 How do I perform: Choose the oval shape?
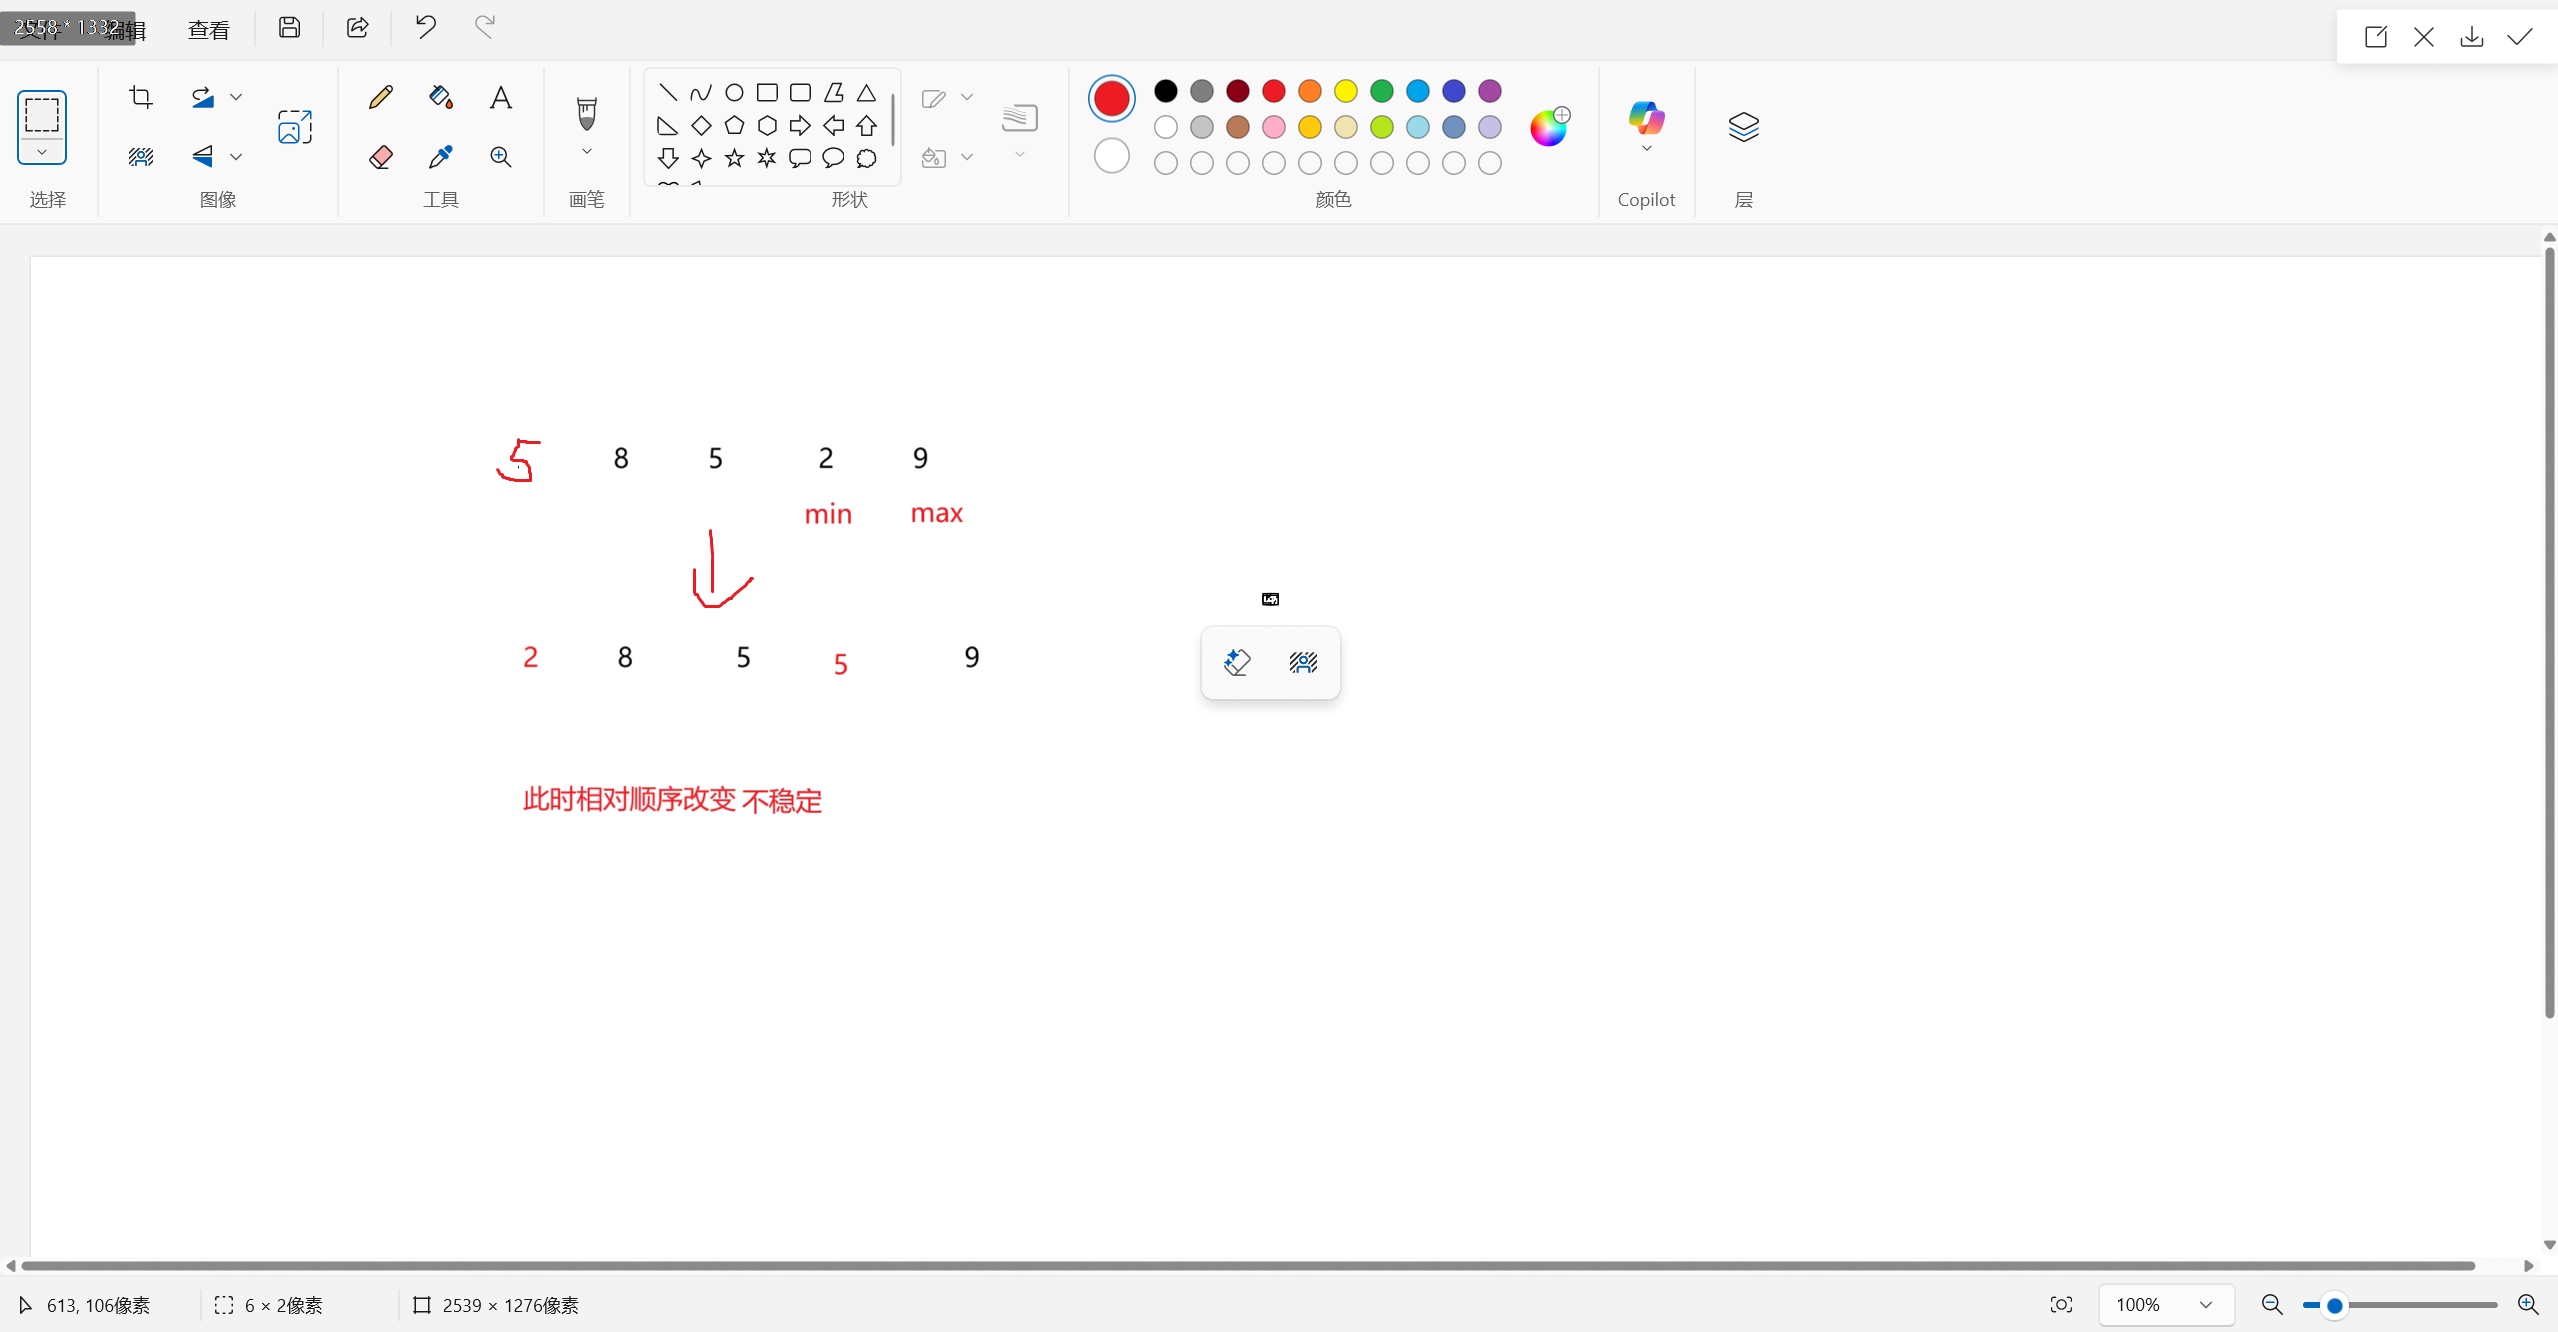tap(734, 93)
